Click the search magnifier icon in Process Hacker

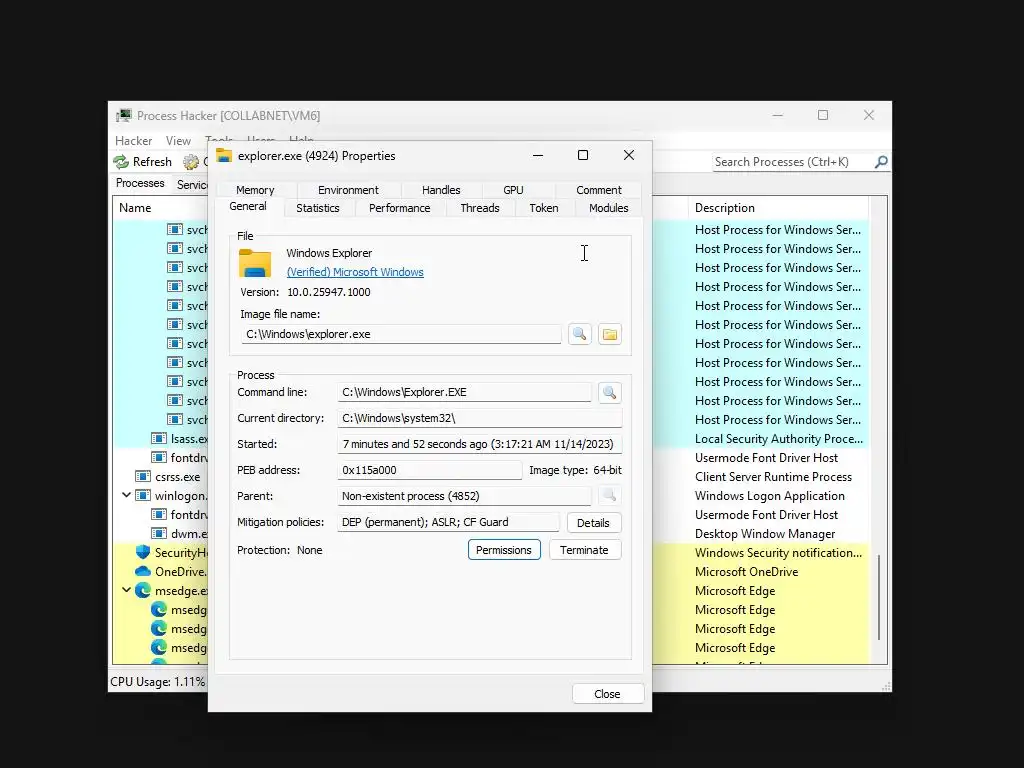881,161
